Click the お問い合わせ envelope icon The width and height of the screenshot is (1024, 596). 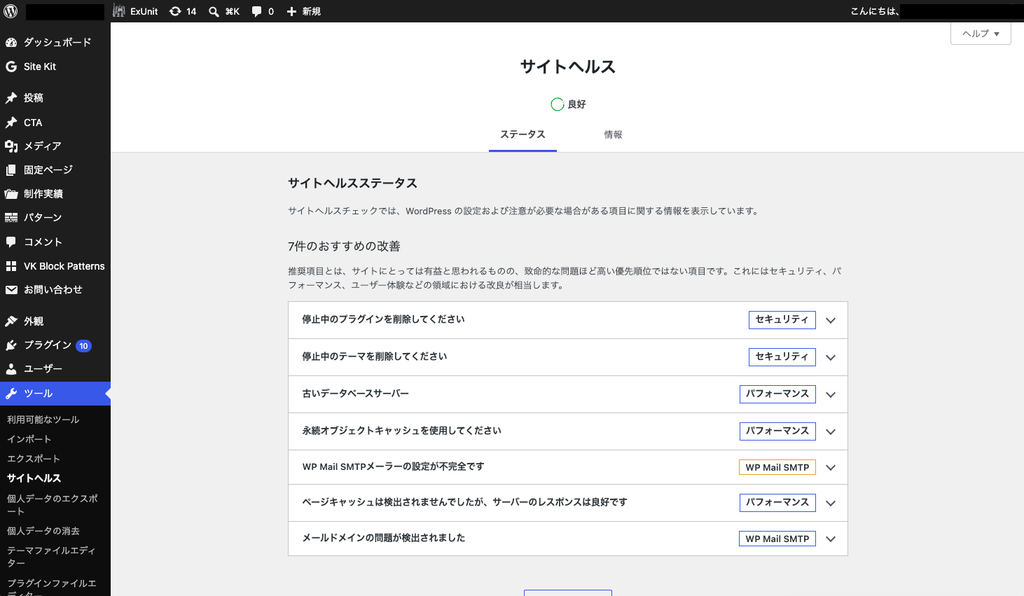pos(11,290)
